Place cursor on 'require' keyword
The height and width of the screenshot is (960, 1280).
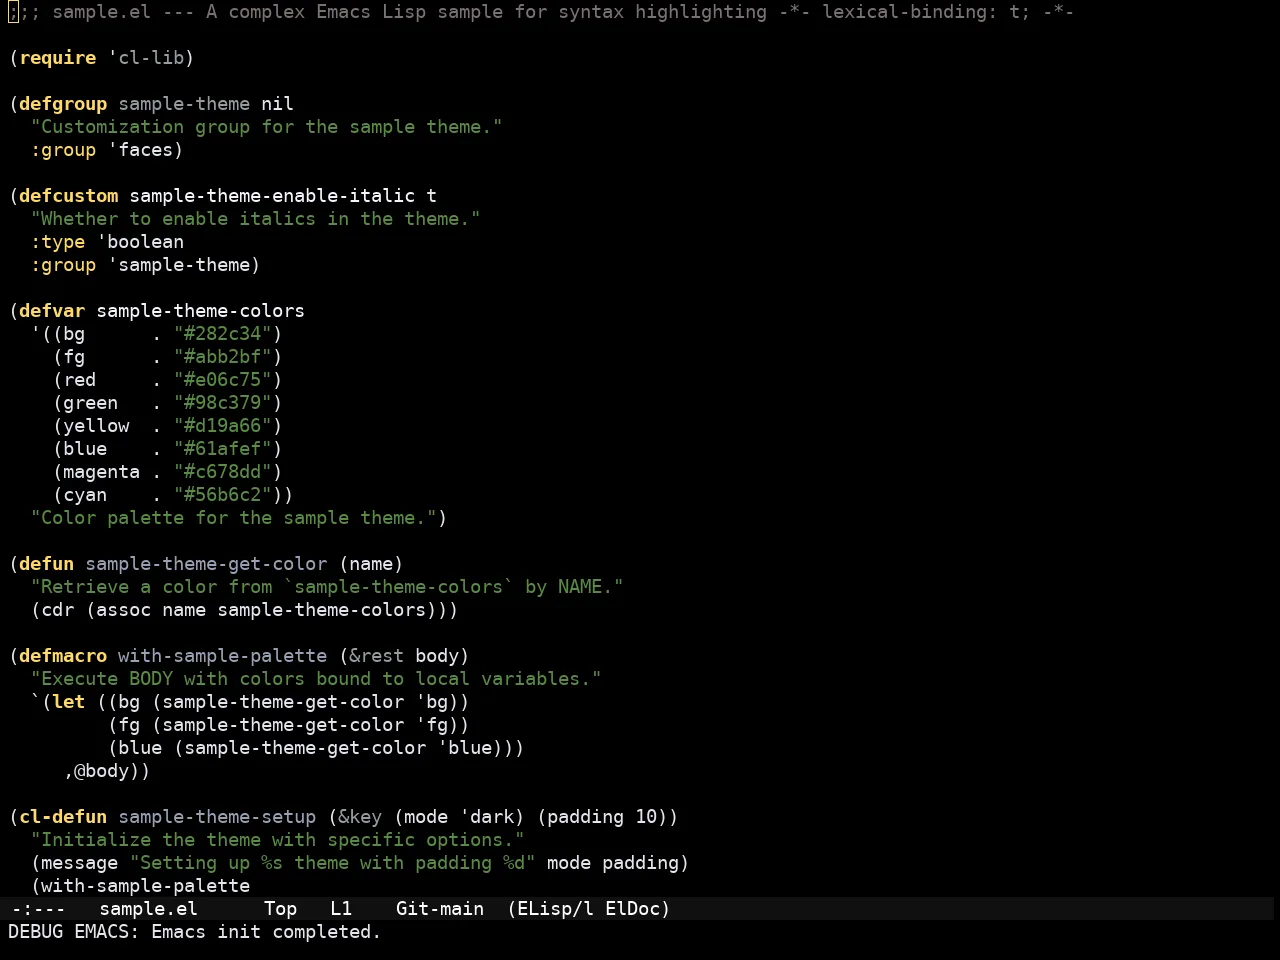click(x=58, y=58)
